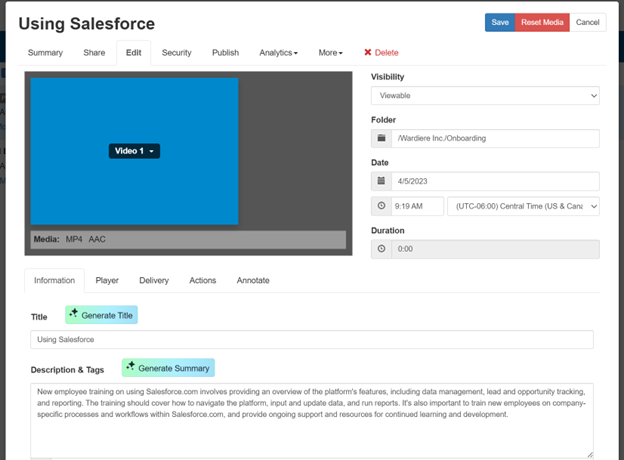Click the sparkle icon on Generate Title

click(x=74, y=315)
